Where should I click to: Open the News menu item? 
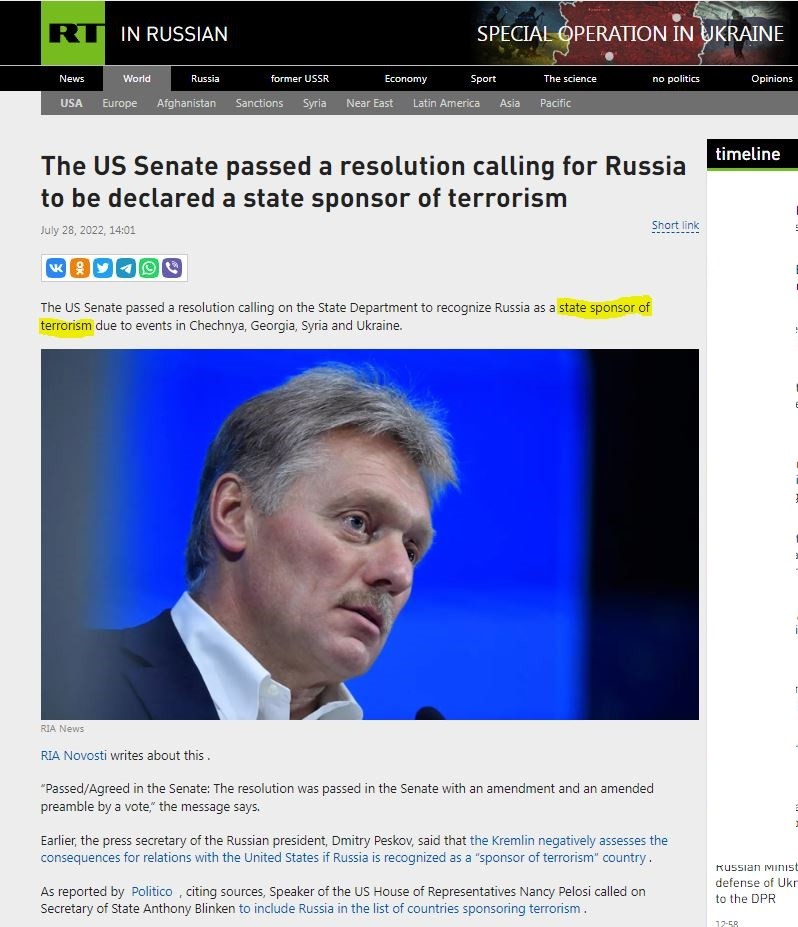[x=72, y=79]
